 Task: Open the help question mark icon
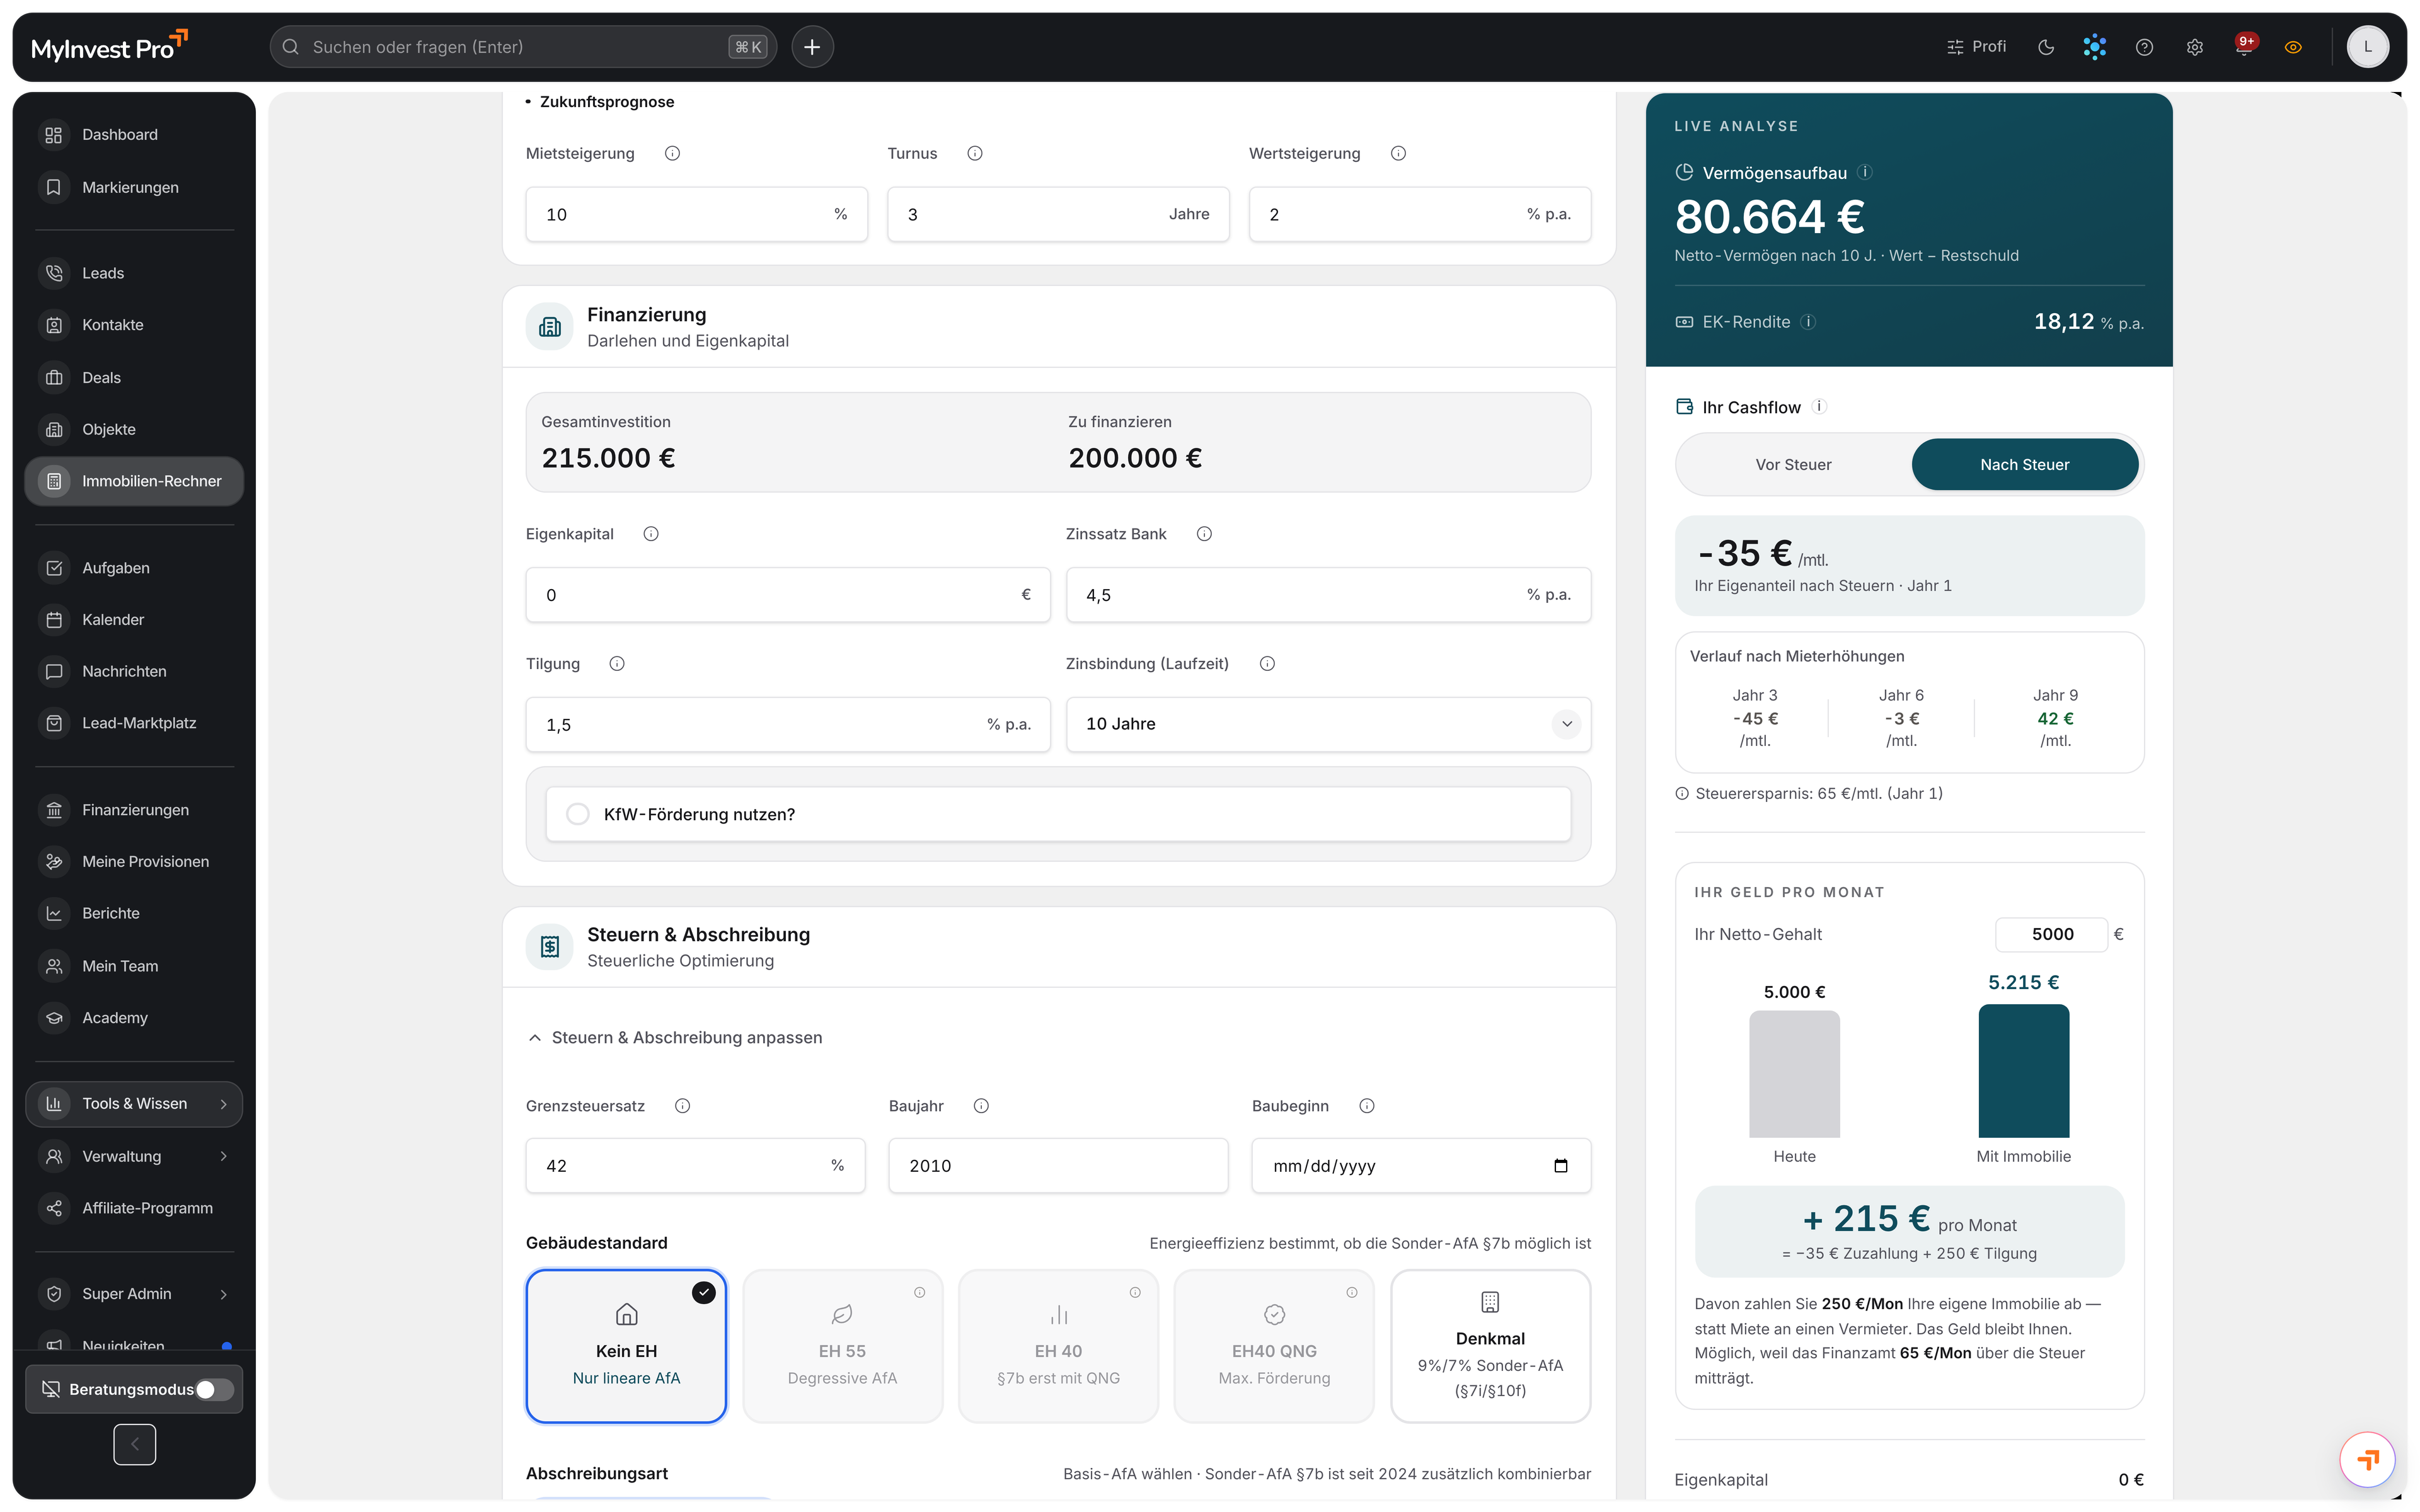2144,47
